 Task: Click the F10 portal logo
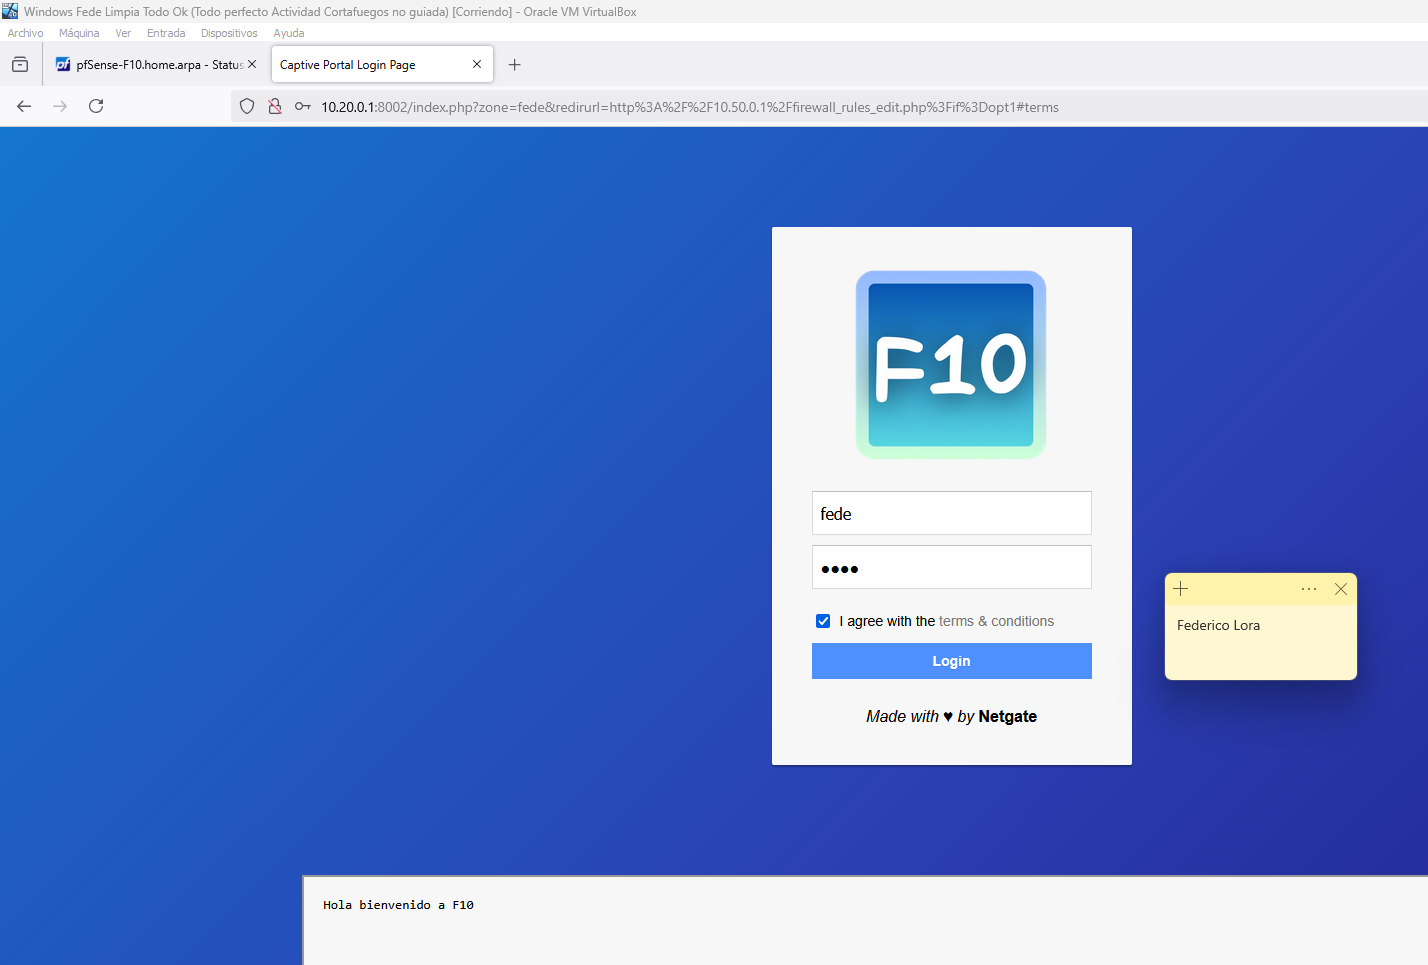951,365
